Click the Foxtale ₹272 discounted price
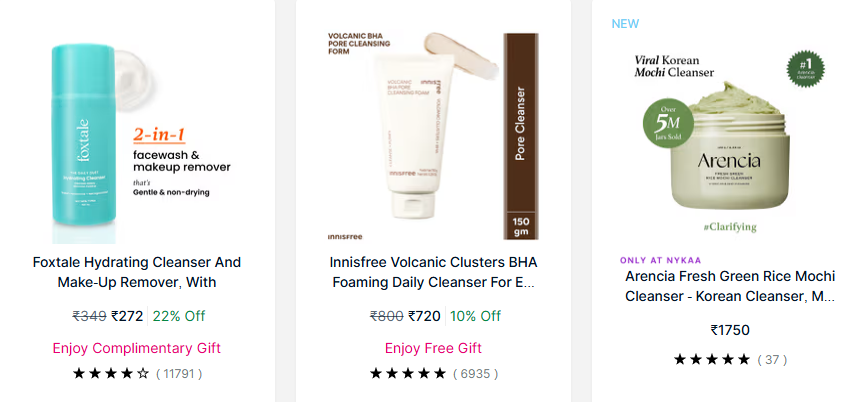Screen dimensions: 862x402 pos(126,316)
